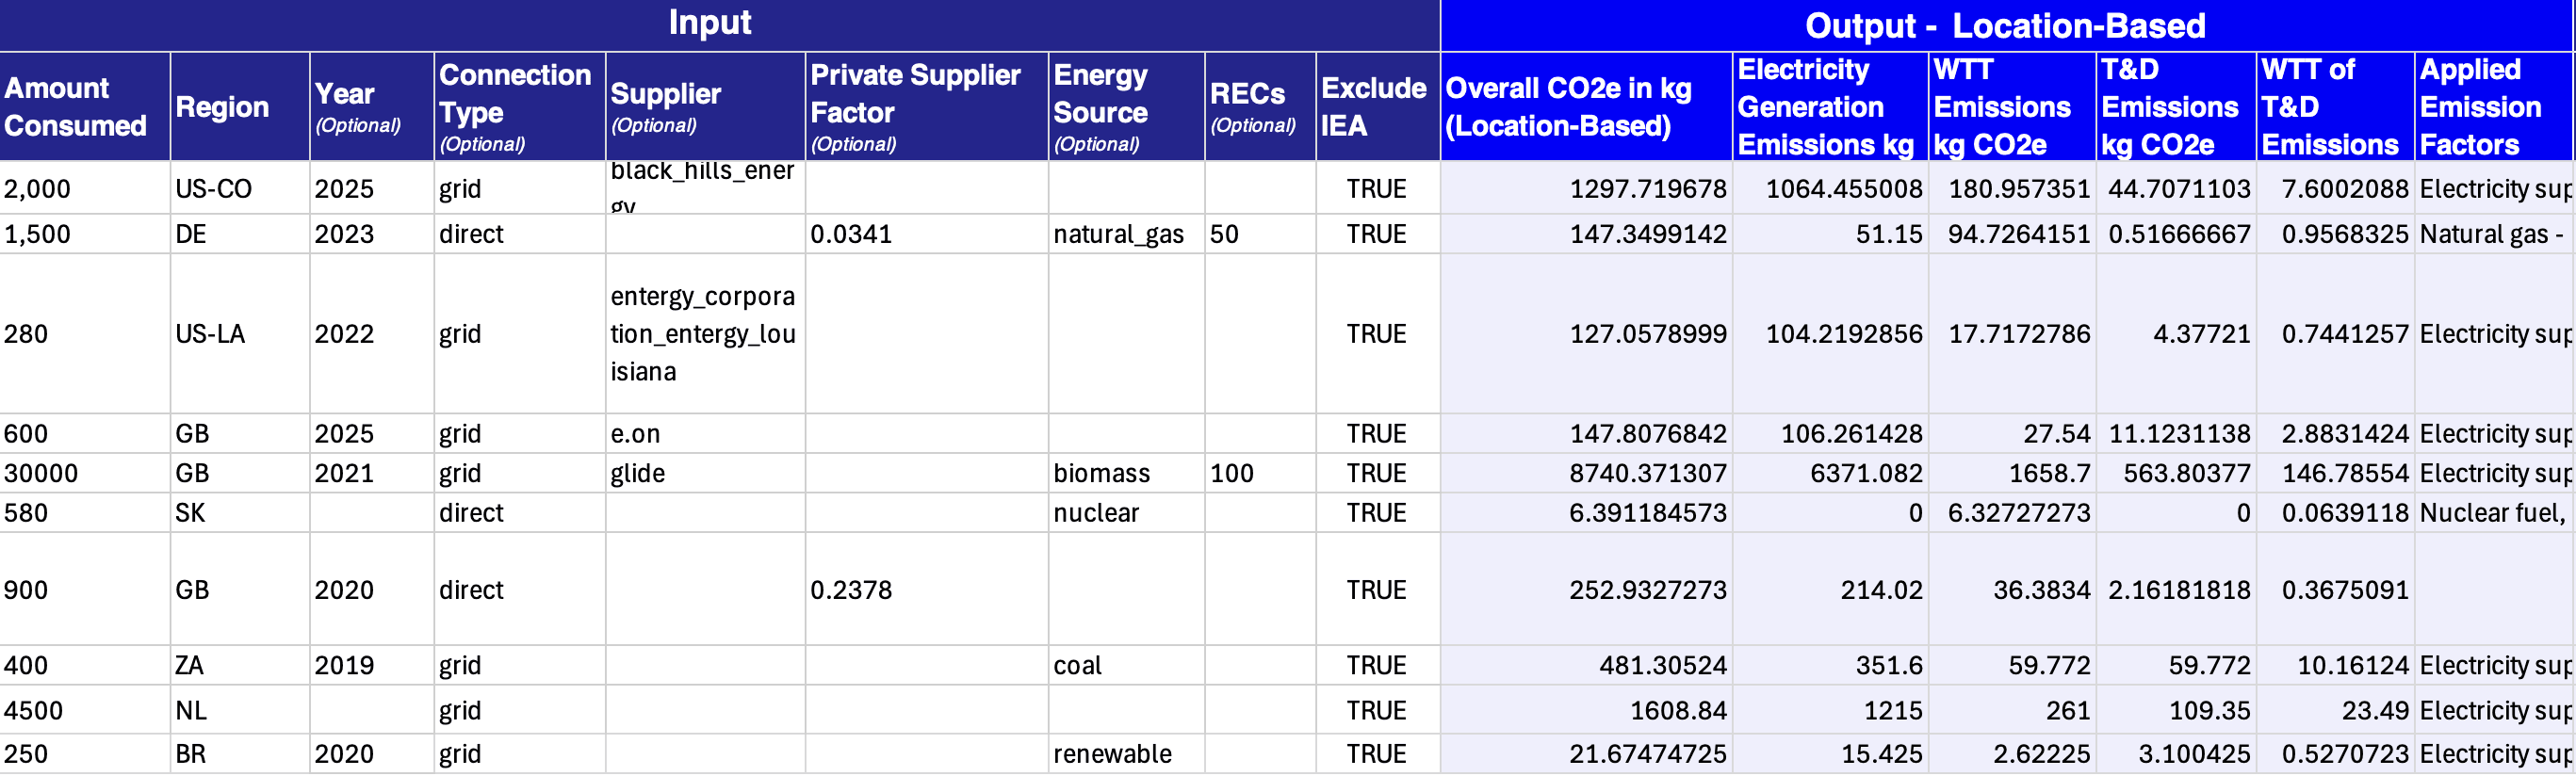2576x776 pixels.
Task: Click the "Exclude IEA" column header
Action: click(1374, 107)
